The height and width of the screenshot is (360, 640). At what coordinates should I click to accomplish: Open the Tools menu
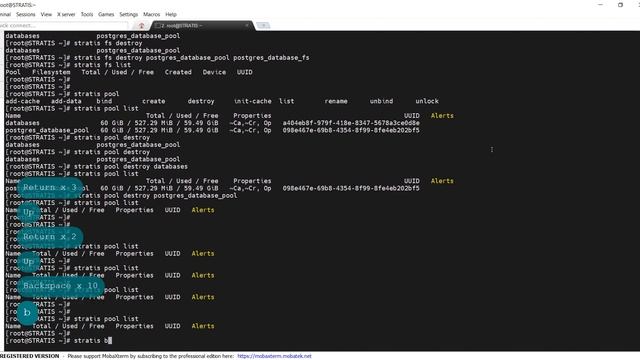point(87,14)
